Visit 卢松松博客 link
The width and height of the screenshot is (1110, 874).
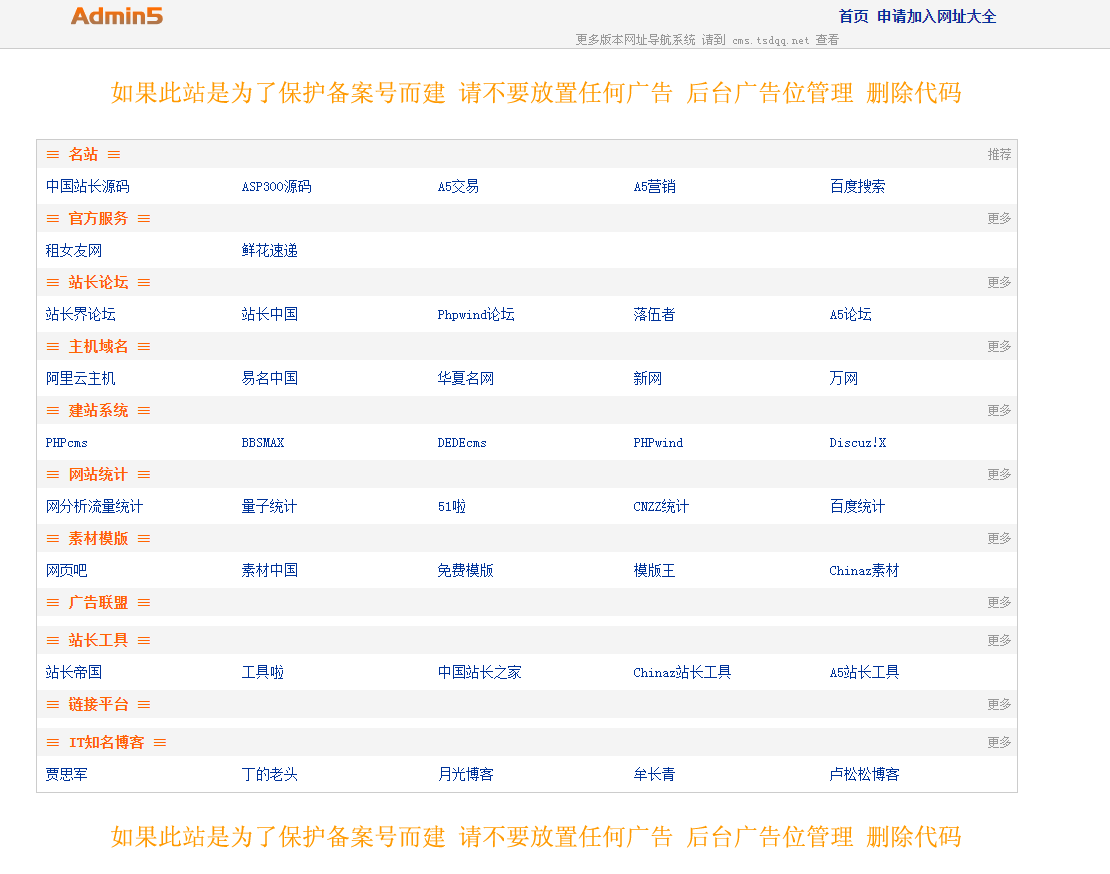tap(864, 774)
